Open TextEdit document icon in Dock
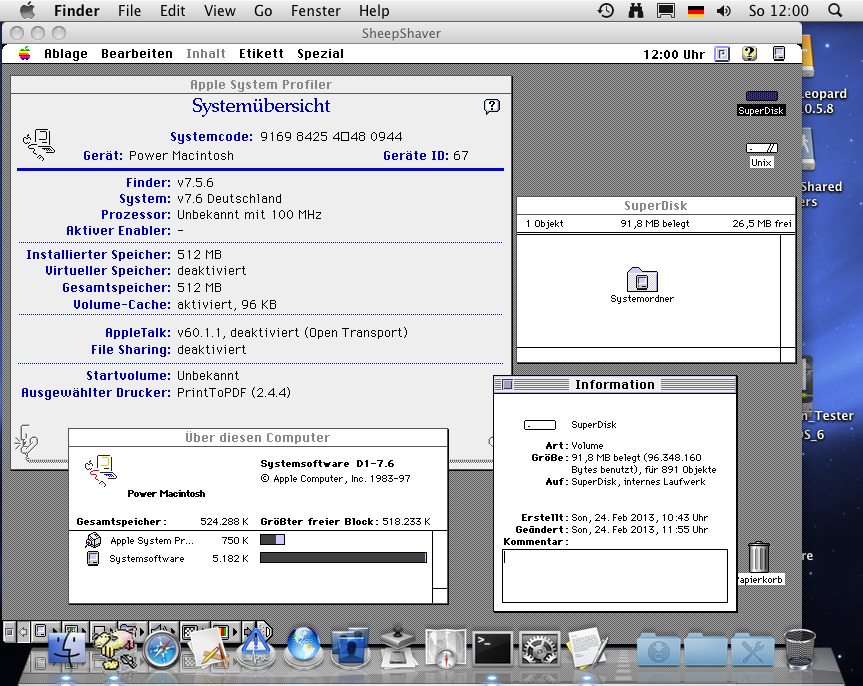The width and height of the screenshot is (863, 686). [x=587, y=648]
